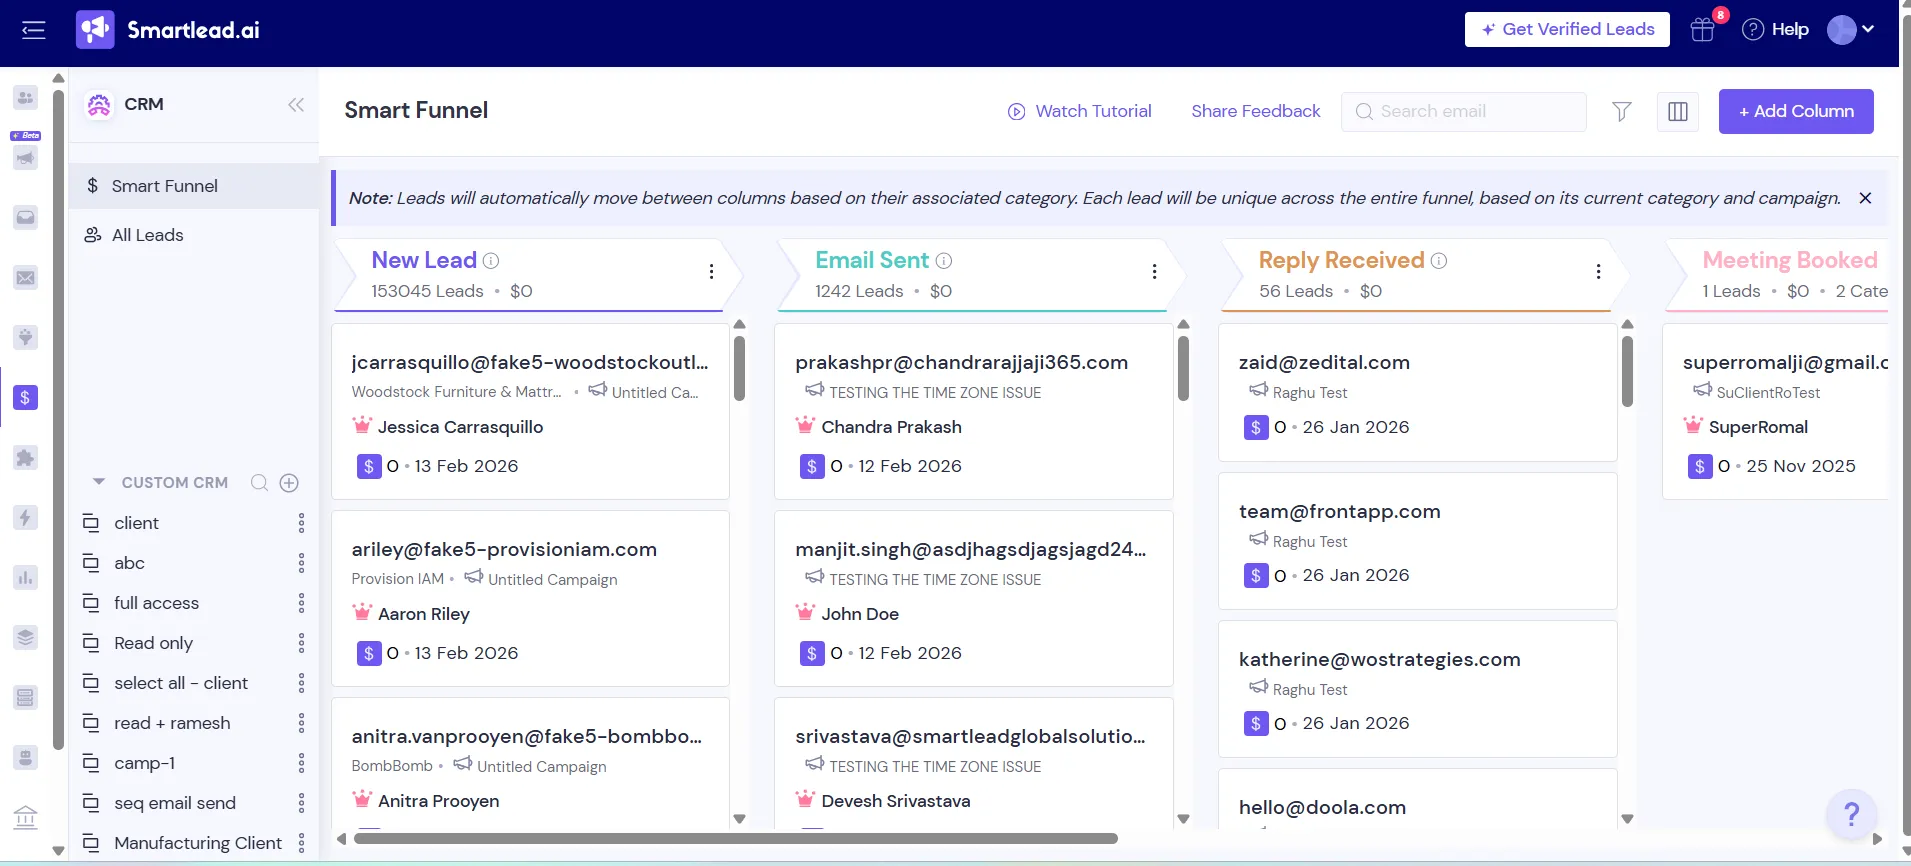Show info for New Lead column

[x=491, y=261]
